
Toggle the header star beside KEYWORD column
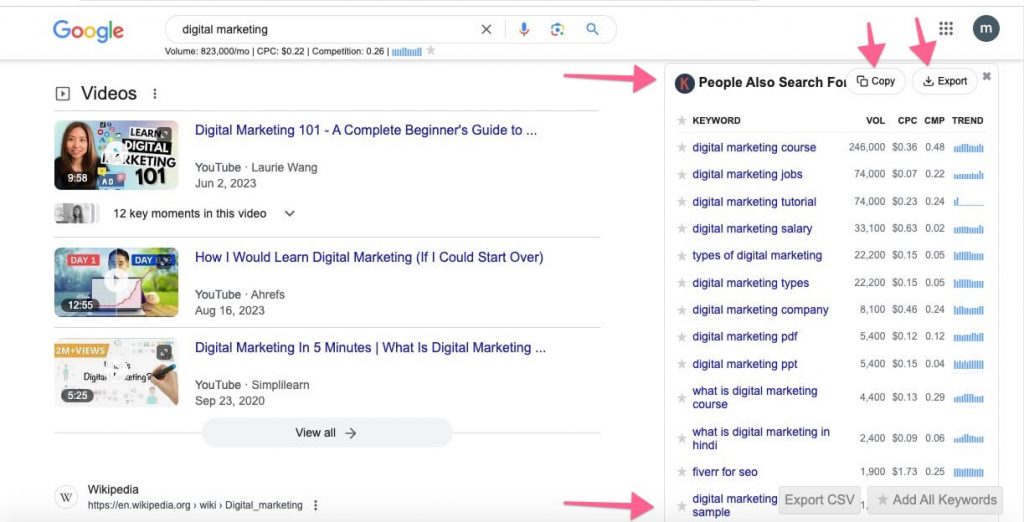[682, 120]
